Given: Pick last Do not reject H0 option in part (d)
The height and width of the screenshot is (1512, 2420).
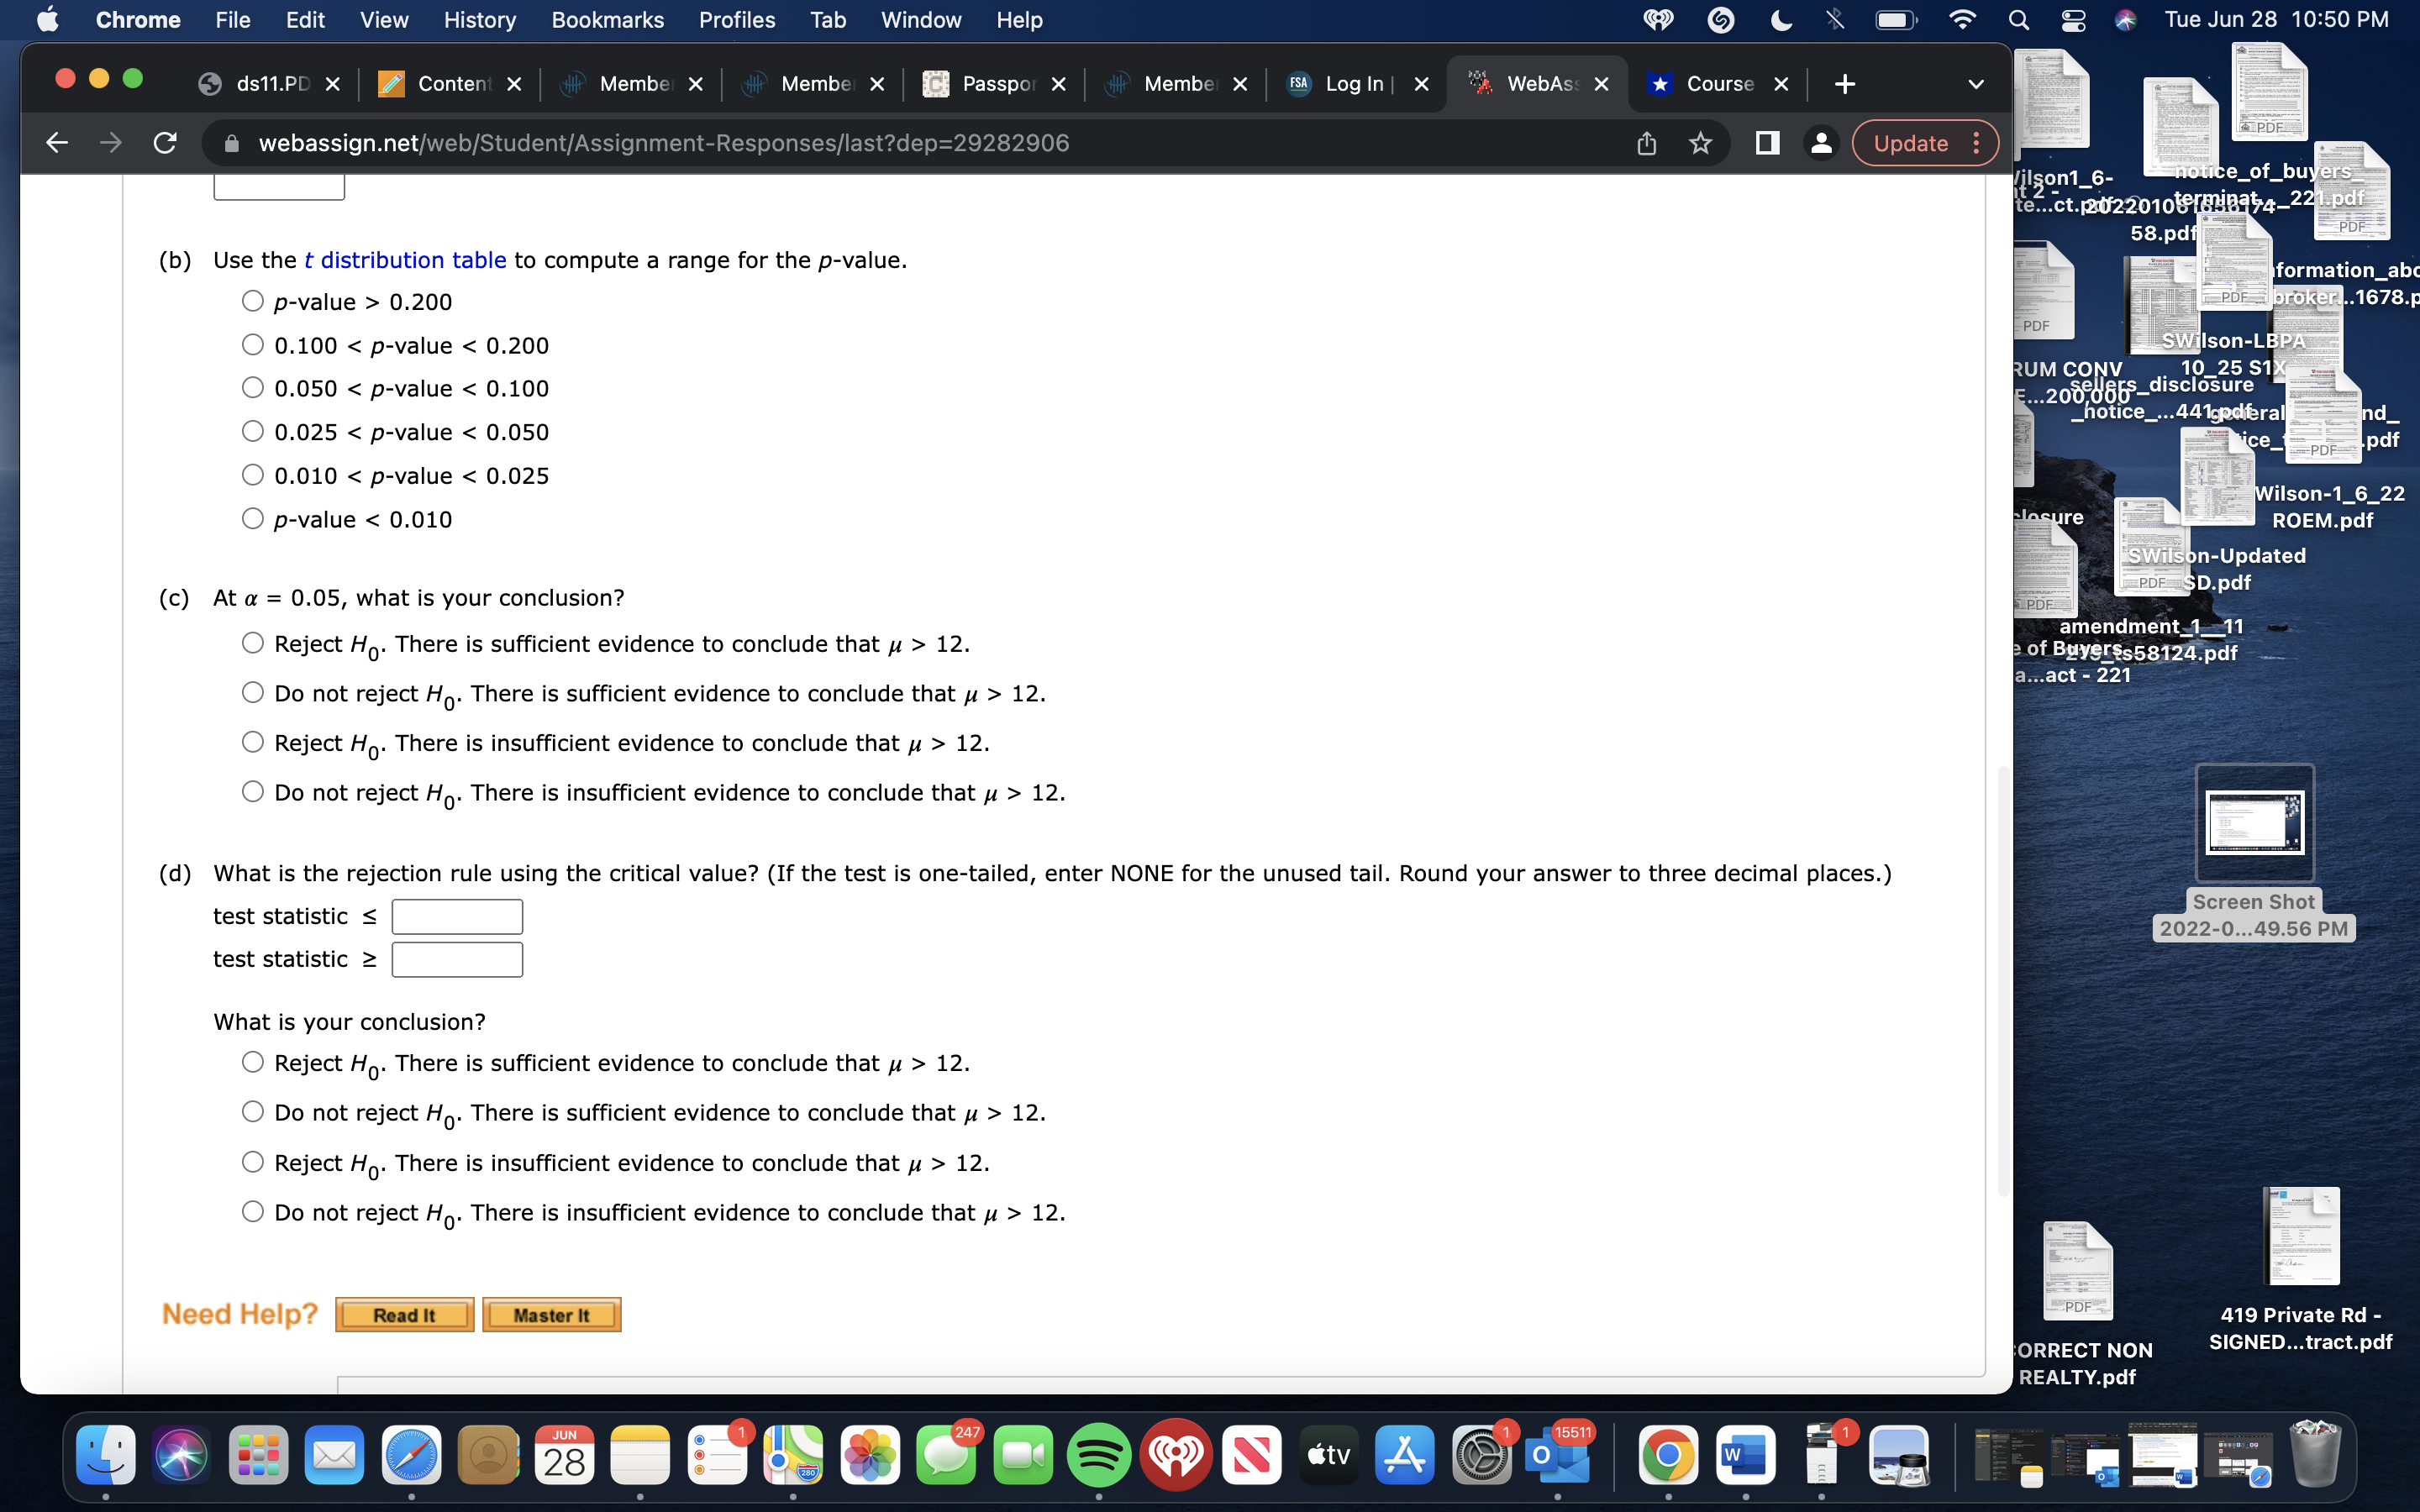Looking at the screenshot, I should pos(253,1212).
